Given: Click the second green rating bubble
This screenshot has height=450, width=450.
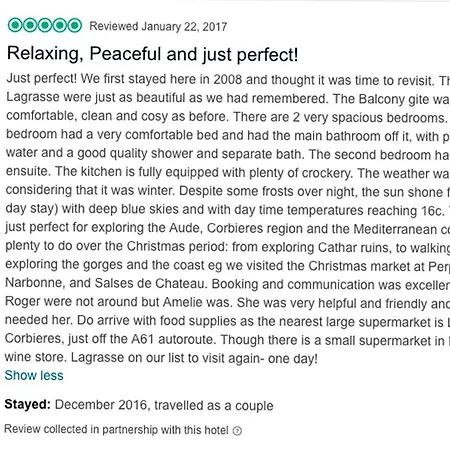Looking at the screenshot, I should click(x=30, y=25).
